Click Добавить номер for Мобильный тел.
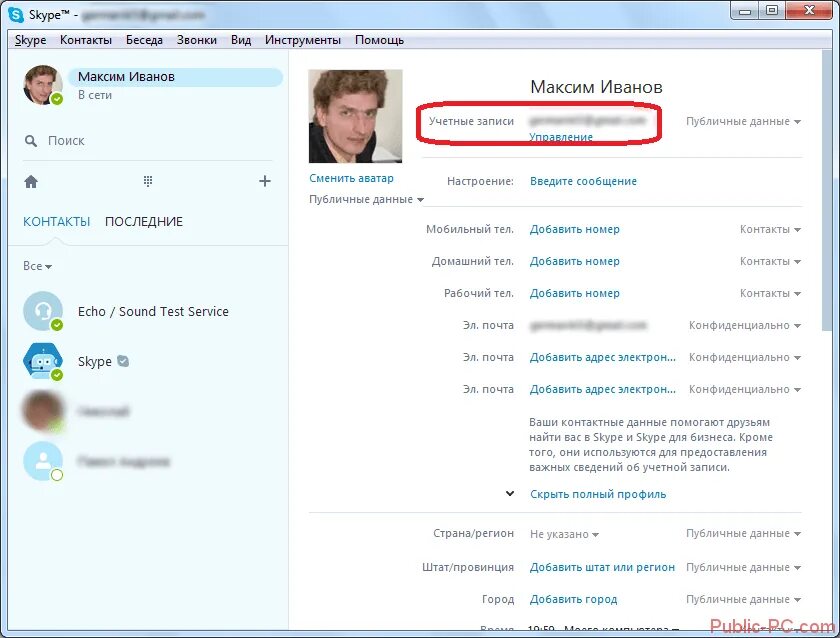The width and height of the screenshot is (840, 638). 575,229
